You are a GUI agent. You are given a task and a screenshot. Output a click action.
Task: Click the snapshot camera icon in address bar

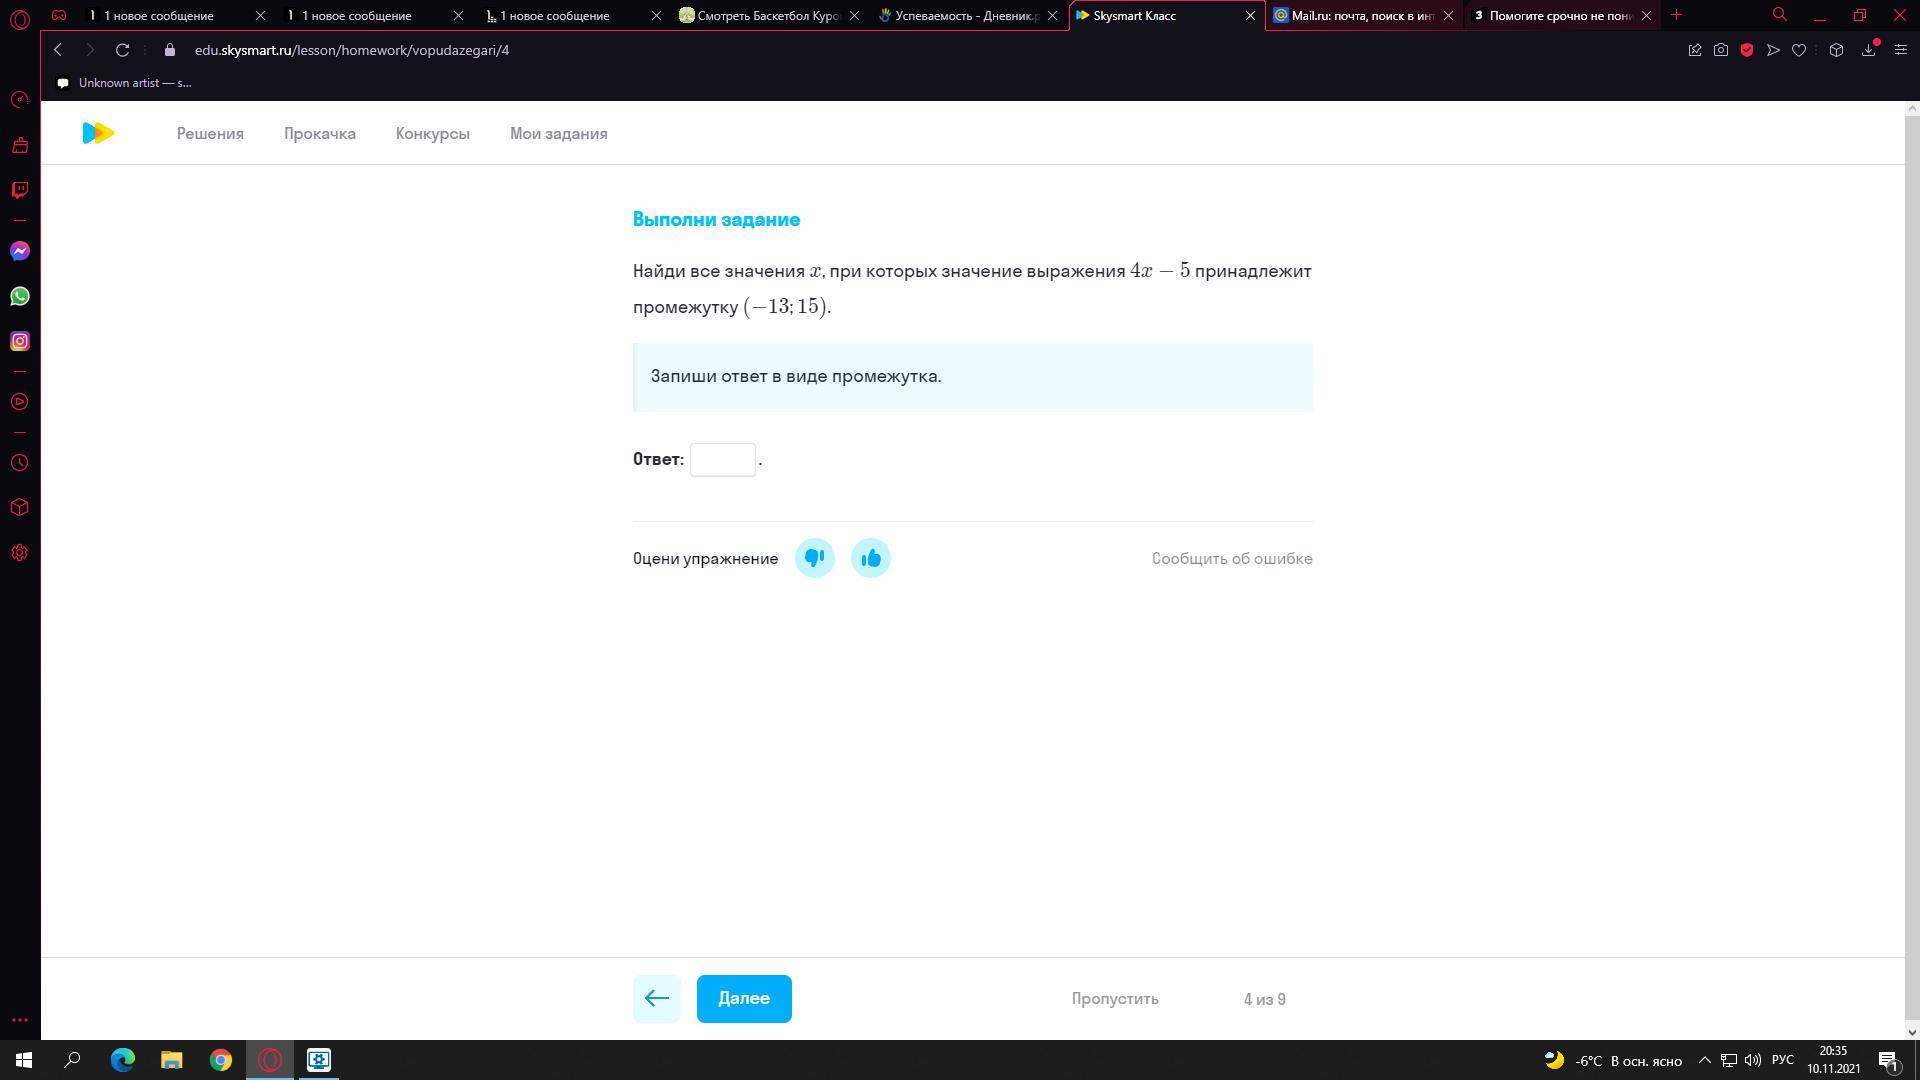[1720, 50]
